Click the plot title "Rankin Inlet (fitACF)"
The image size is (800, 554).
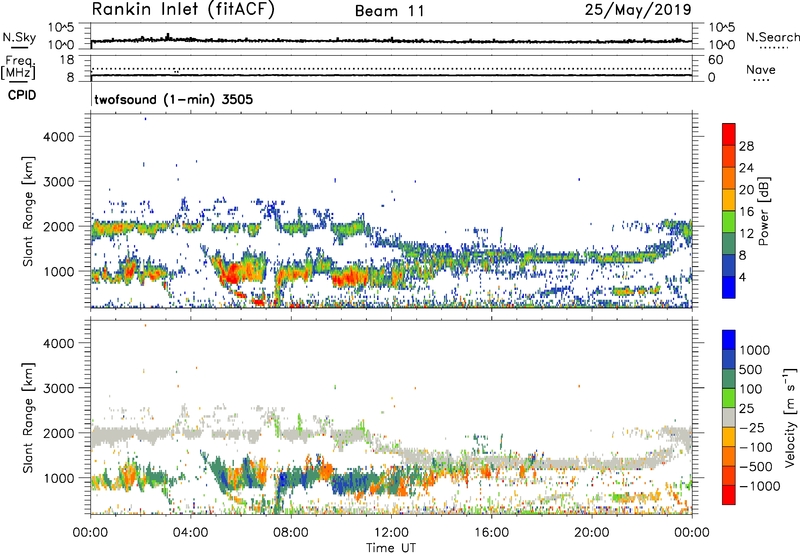point(183,10)
